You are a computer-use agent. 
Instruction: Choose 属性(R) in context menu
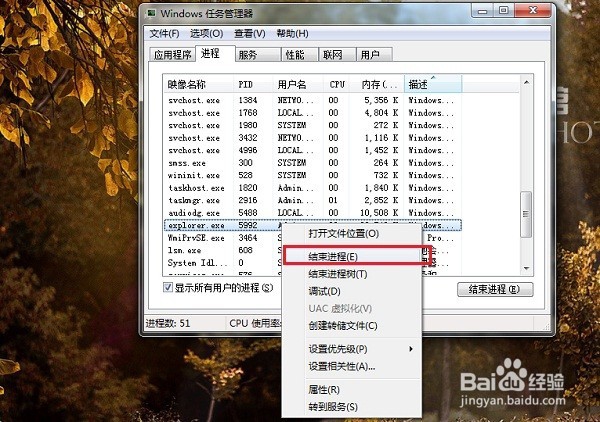[x=352, y=389]
